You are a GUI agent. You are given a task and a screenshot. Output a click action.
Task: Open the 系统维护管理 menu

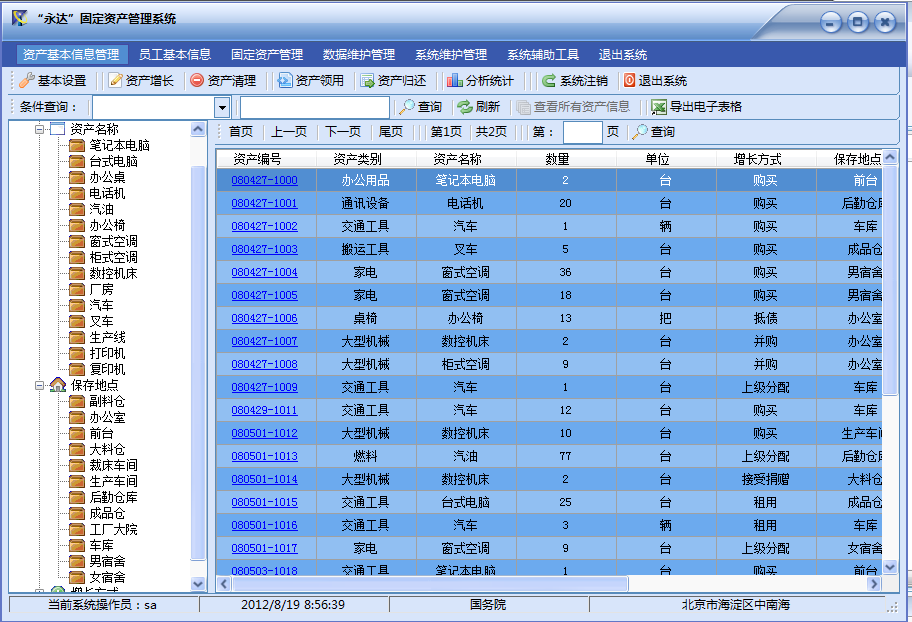click(451, 55)
